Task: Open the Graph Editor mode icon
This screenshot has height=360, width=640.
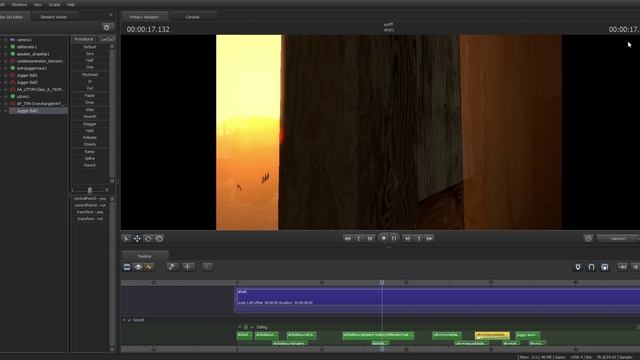Action: pos(149,267)
